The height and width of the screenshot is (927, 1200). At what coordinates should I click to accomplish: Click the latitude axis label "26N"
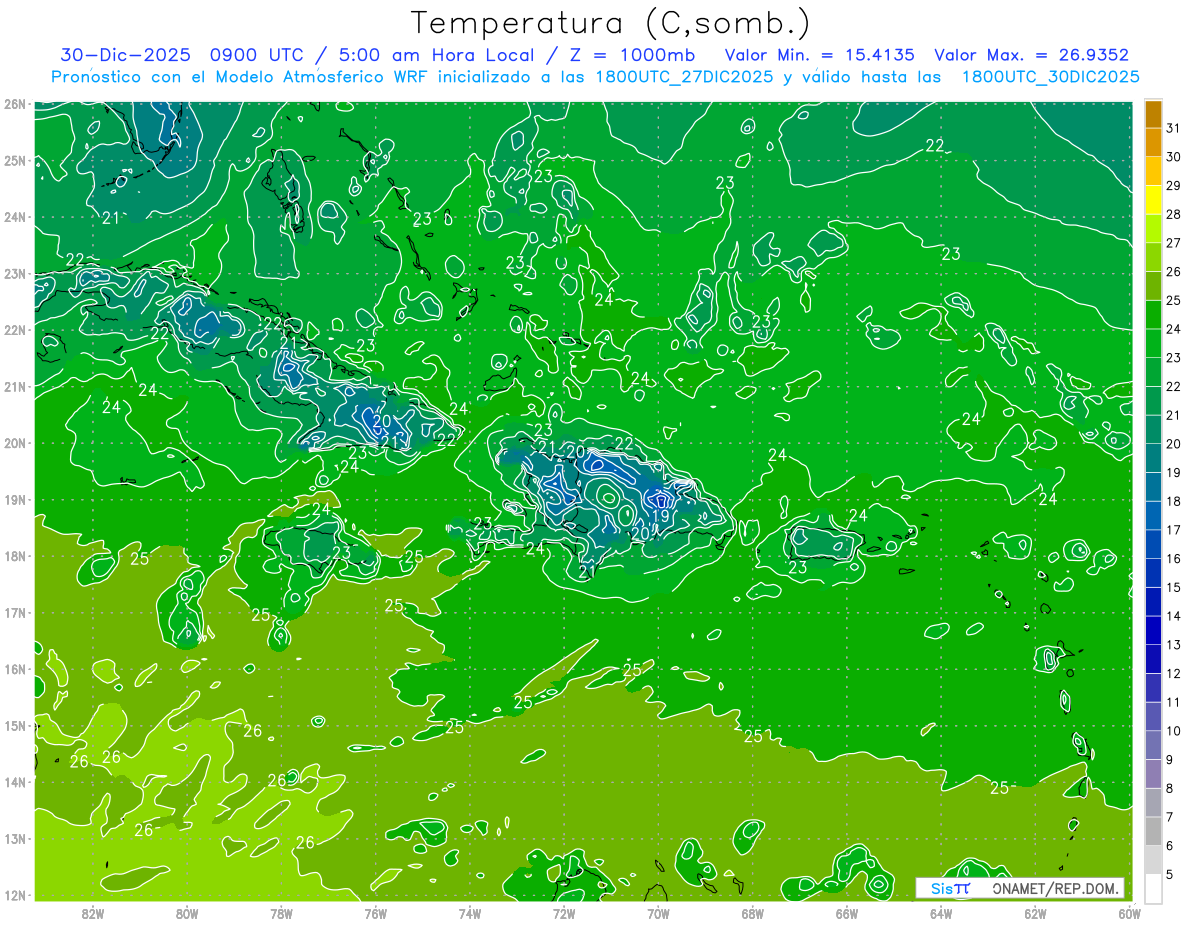(15, 104)
